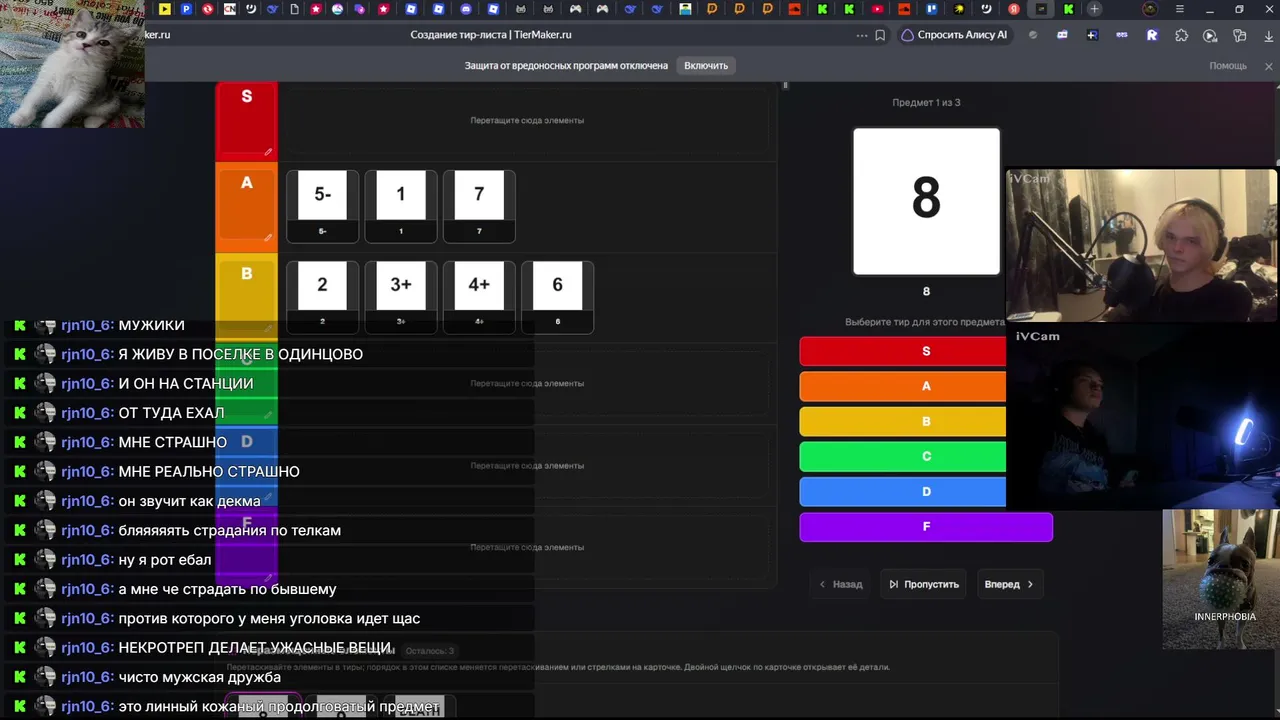
Task: Switch to the Discord browser tab
Action: (x=465, y=9)
